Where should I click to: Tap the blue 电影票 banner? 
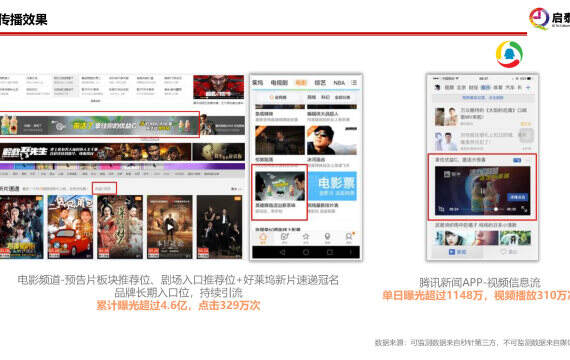(x=332, y=186)
